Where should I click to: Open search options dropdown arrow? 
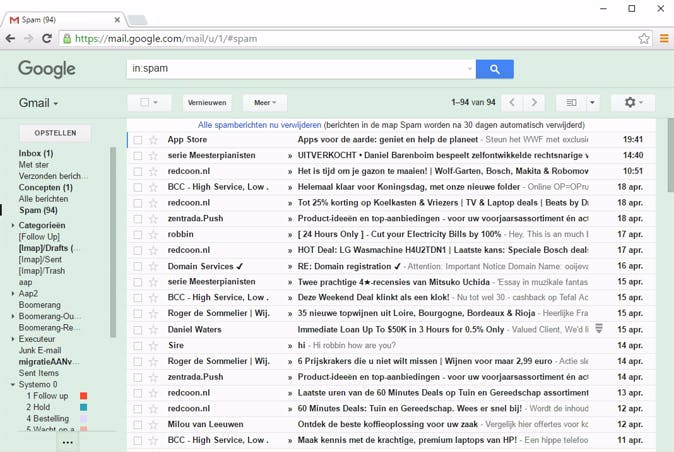(x=469, y=69)
